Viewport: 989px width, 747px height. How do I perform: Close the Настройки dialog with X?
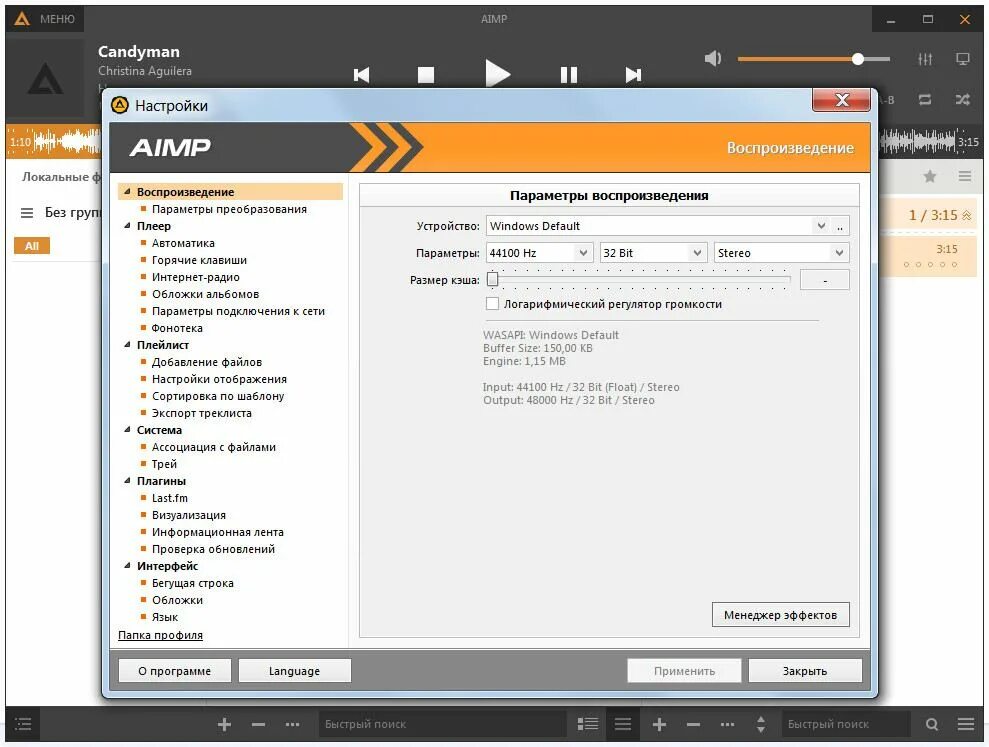tap(841, 100)
